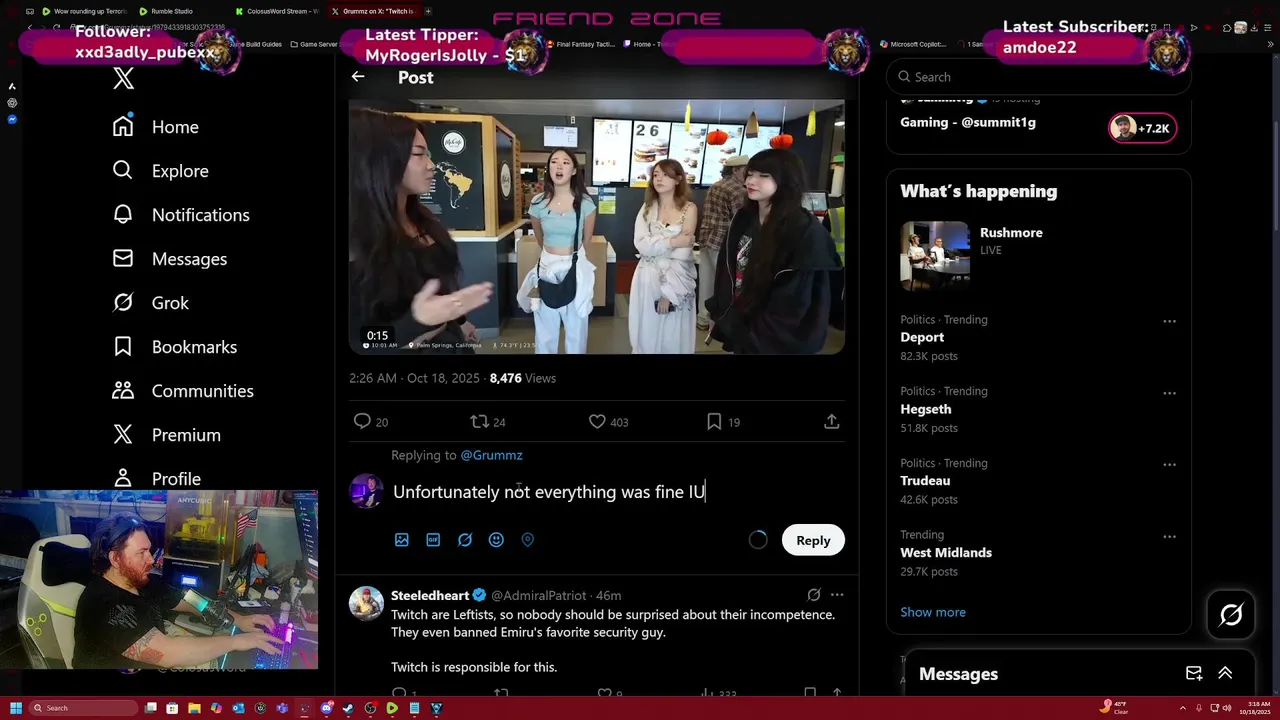This screenshot has width=1280, height=720.
Task: Open Notifications in the sidebar
Action: (x=180, y=215)
